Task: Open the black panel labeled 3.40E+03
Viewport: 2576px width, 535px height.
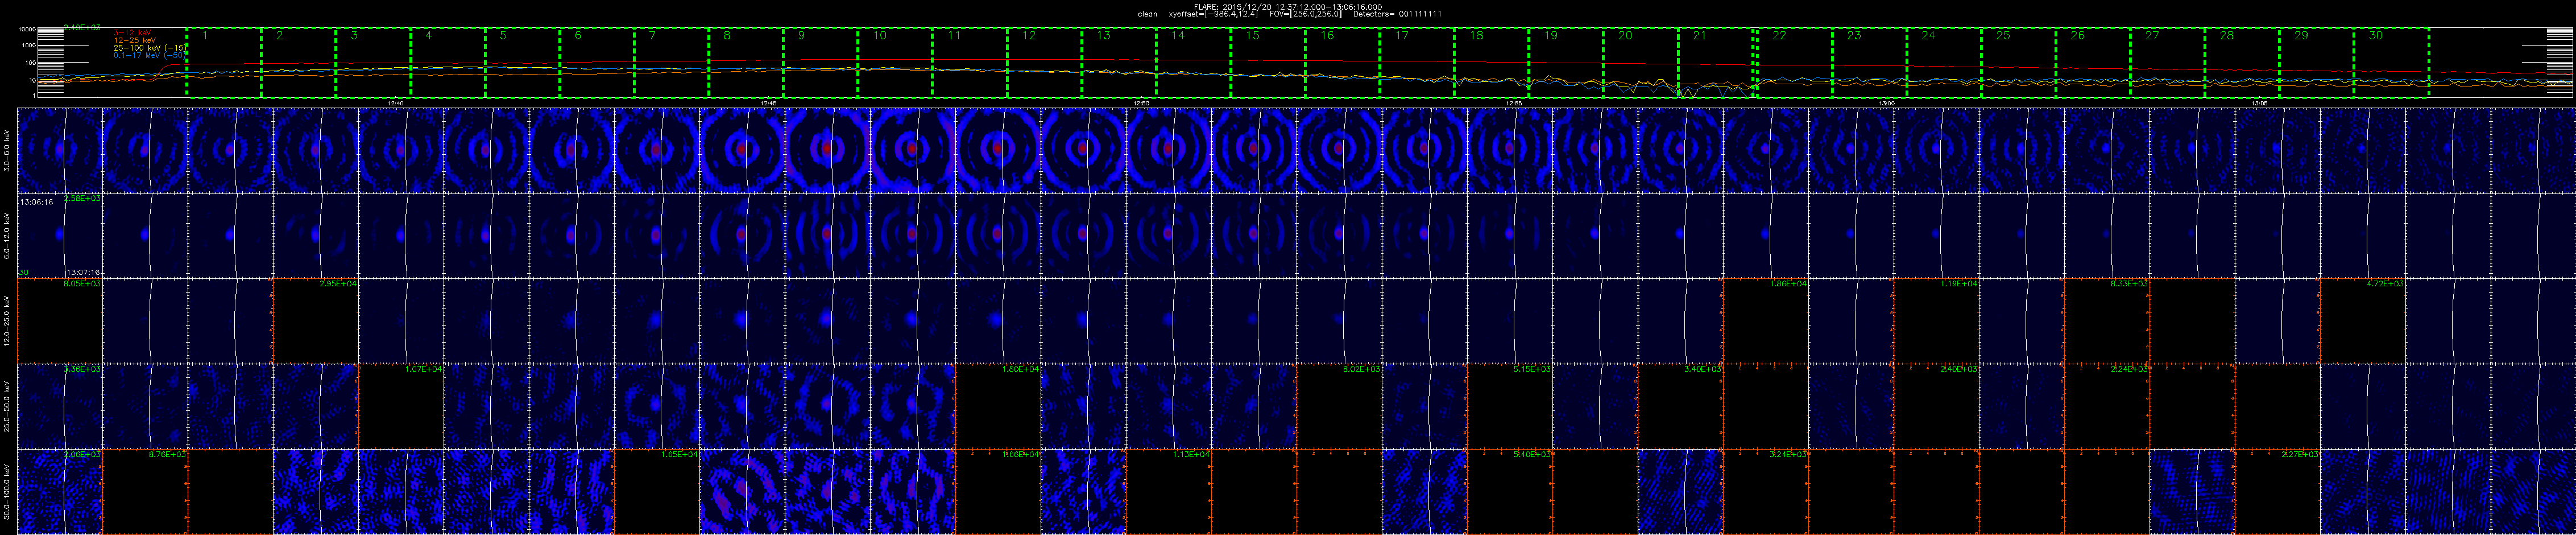Action: 1681,406
